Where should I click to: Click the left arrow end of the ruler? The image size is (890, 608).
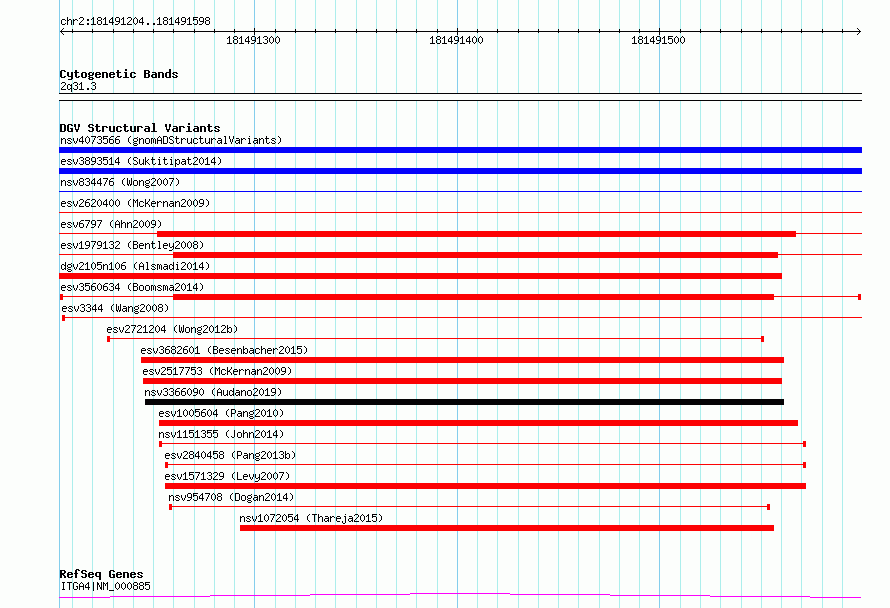[x=62, y=32]
